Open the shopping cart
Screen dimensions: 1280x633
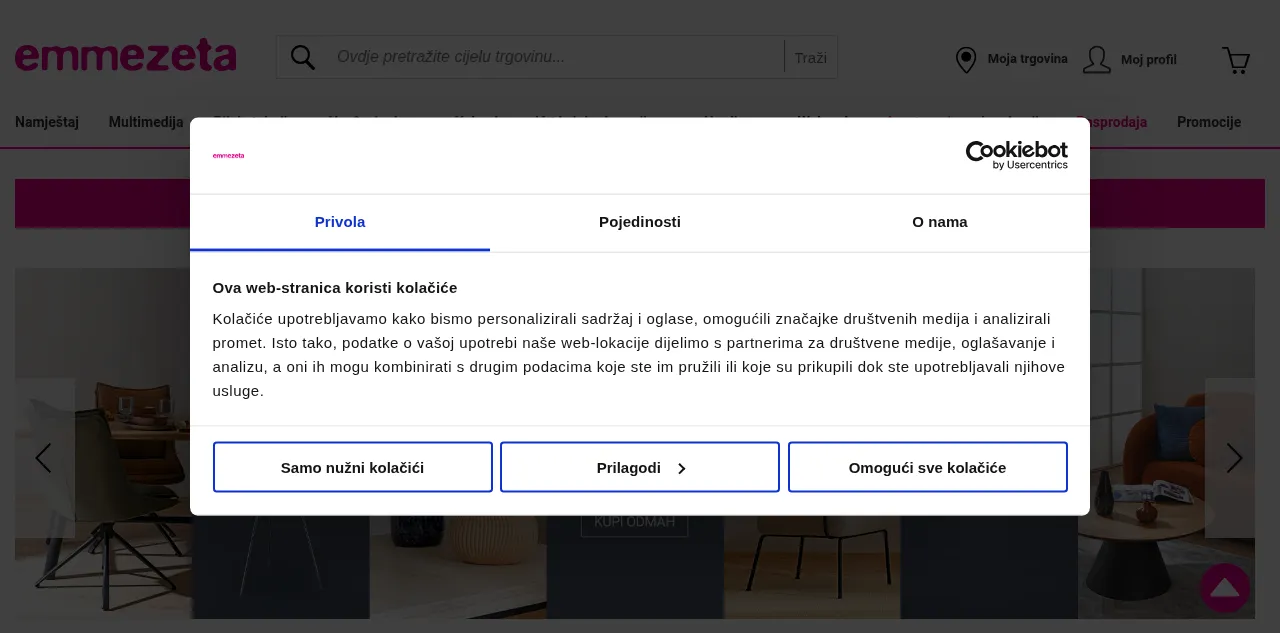tap(1236, 61)
